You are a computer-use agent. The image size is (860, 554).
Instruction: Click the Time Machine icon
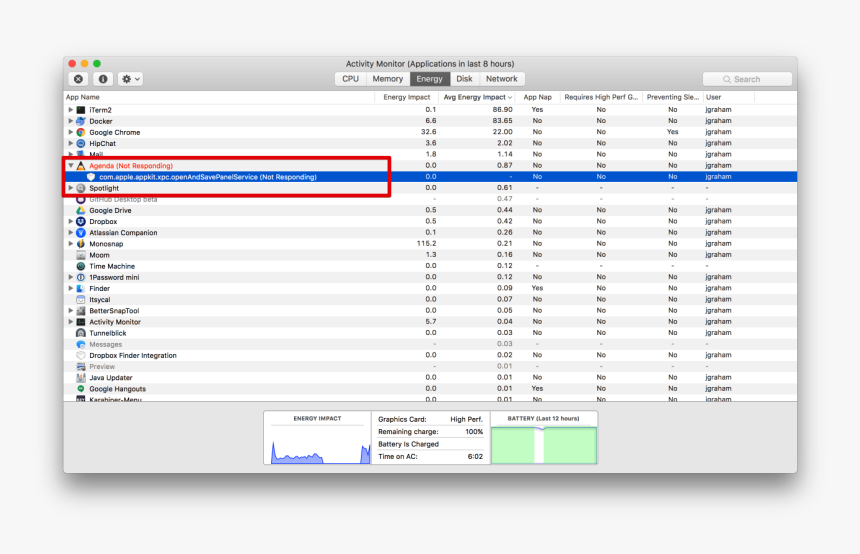coord(81,266)
